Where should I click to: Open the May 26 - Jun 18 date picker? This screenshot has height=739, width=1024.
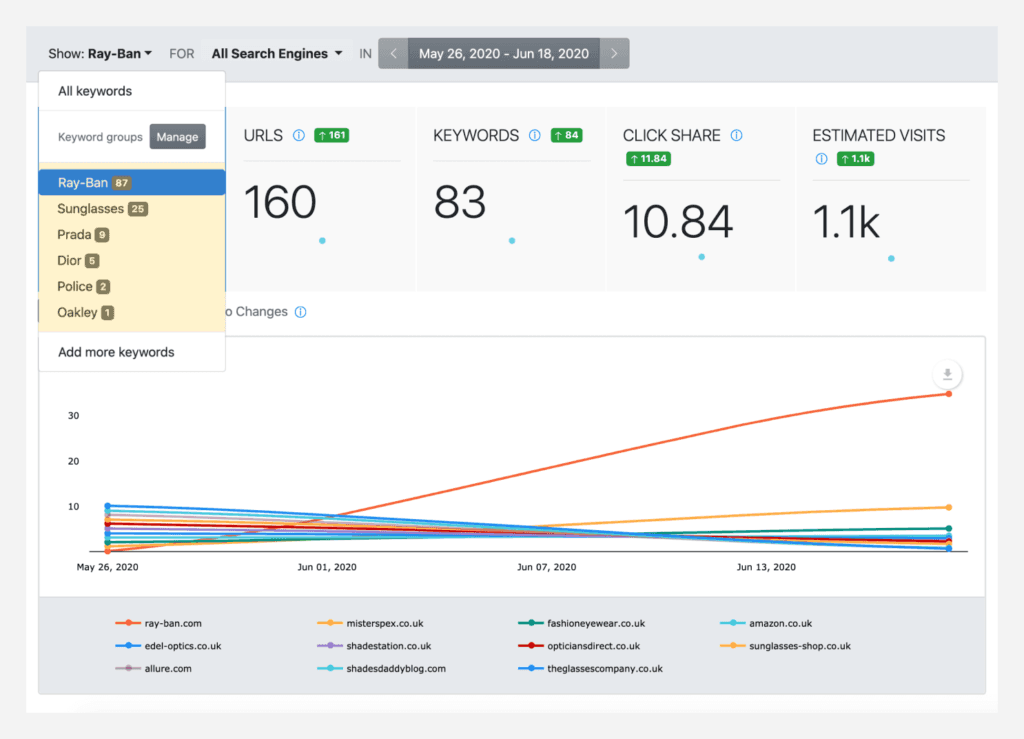coord(504,54)
